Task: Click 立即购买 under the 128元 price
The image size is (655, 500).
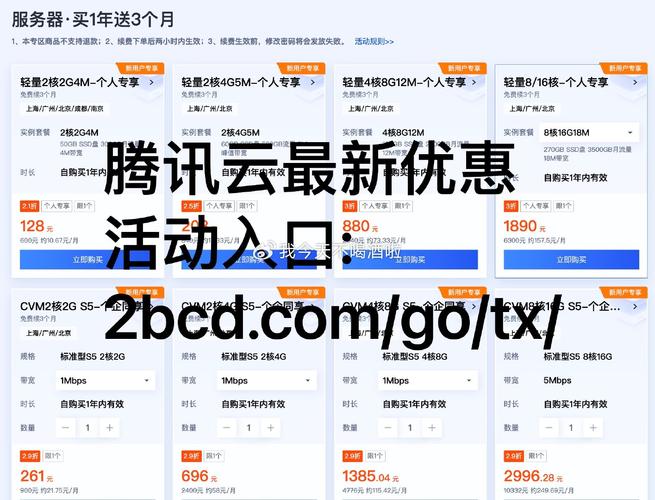Action: pos(88,260)
